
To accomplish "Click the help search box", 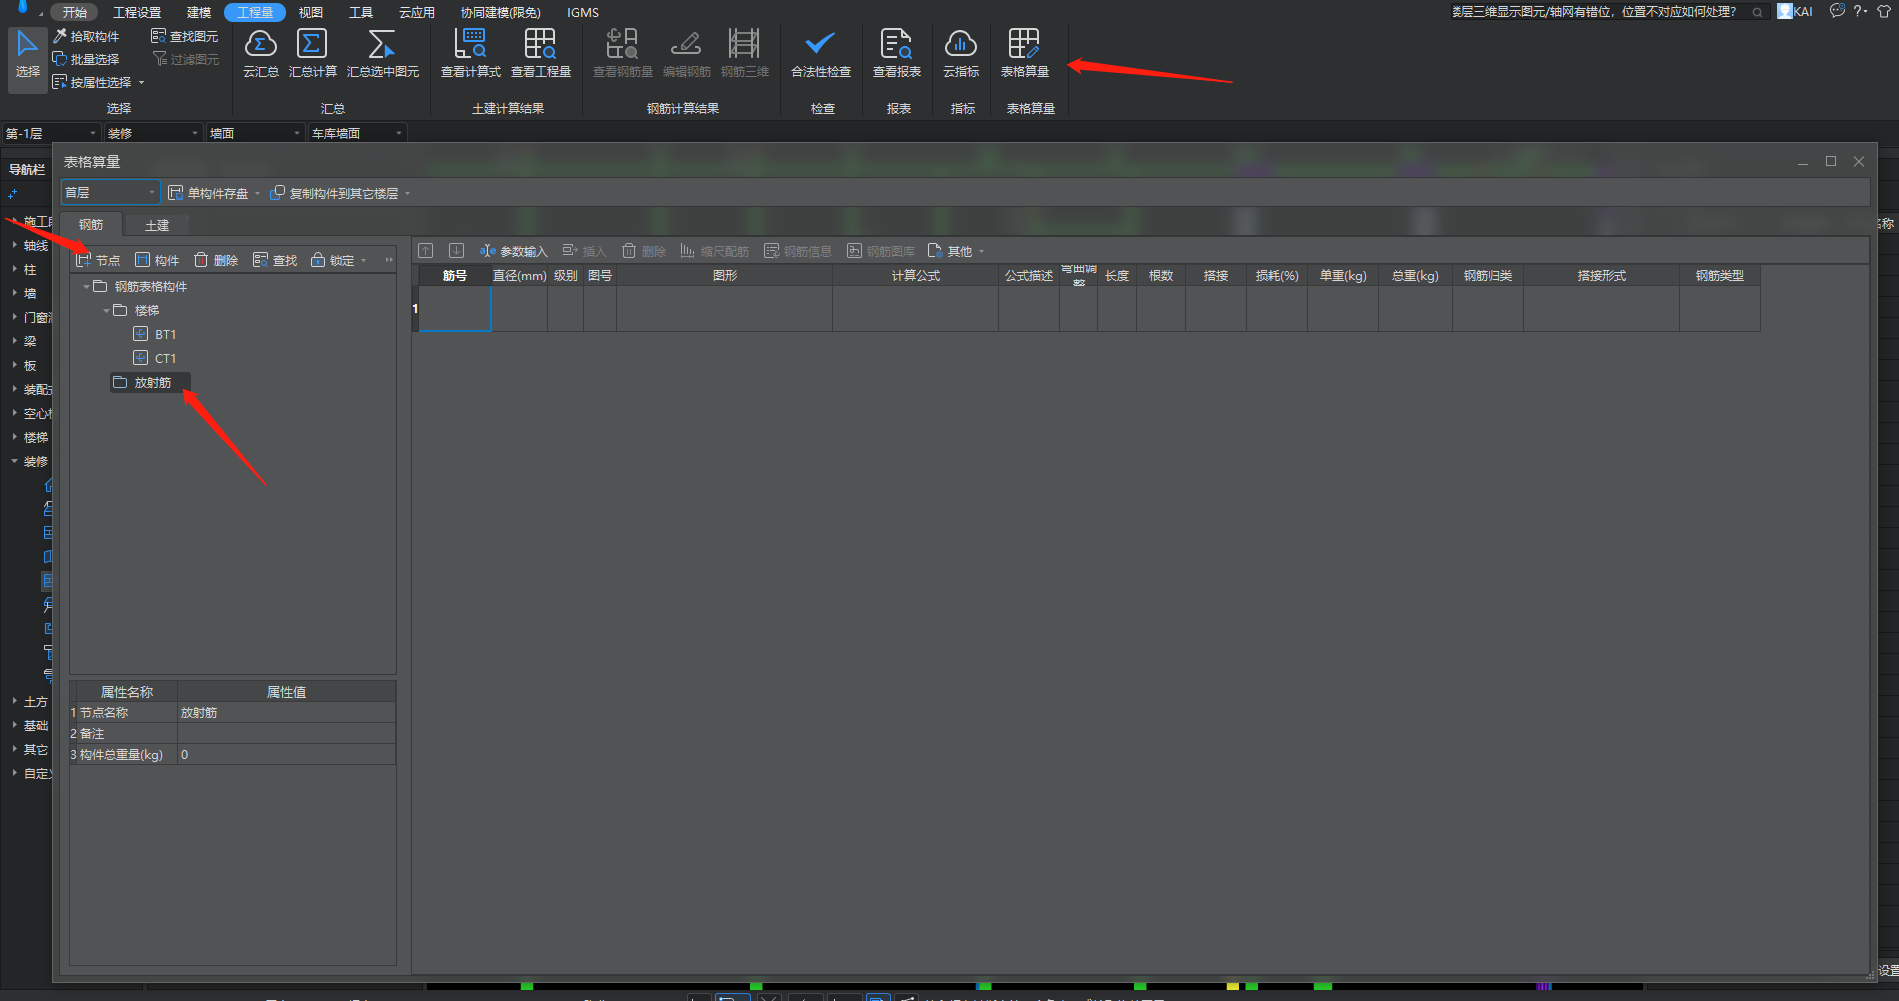I will point(1608,12).
